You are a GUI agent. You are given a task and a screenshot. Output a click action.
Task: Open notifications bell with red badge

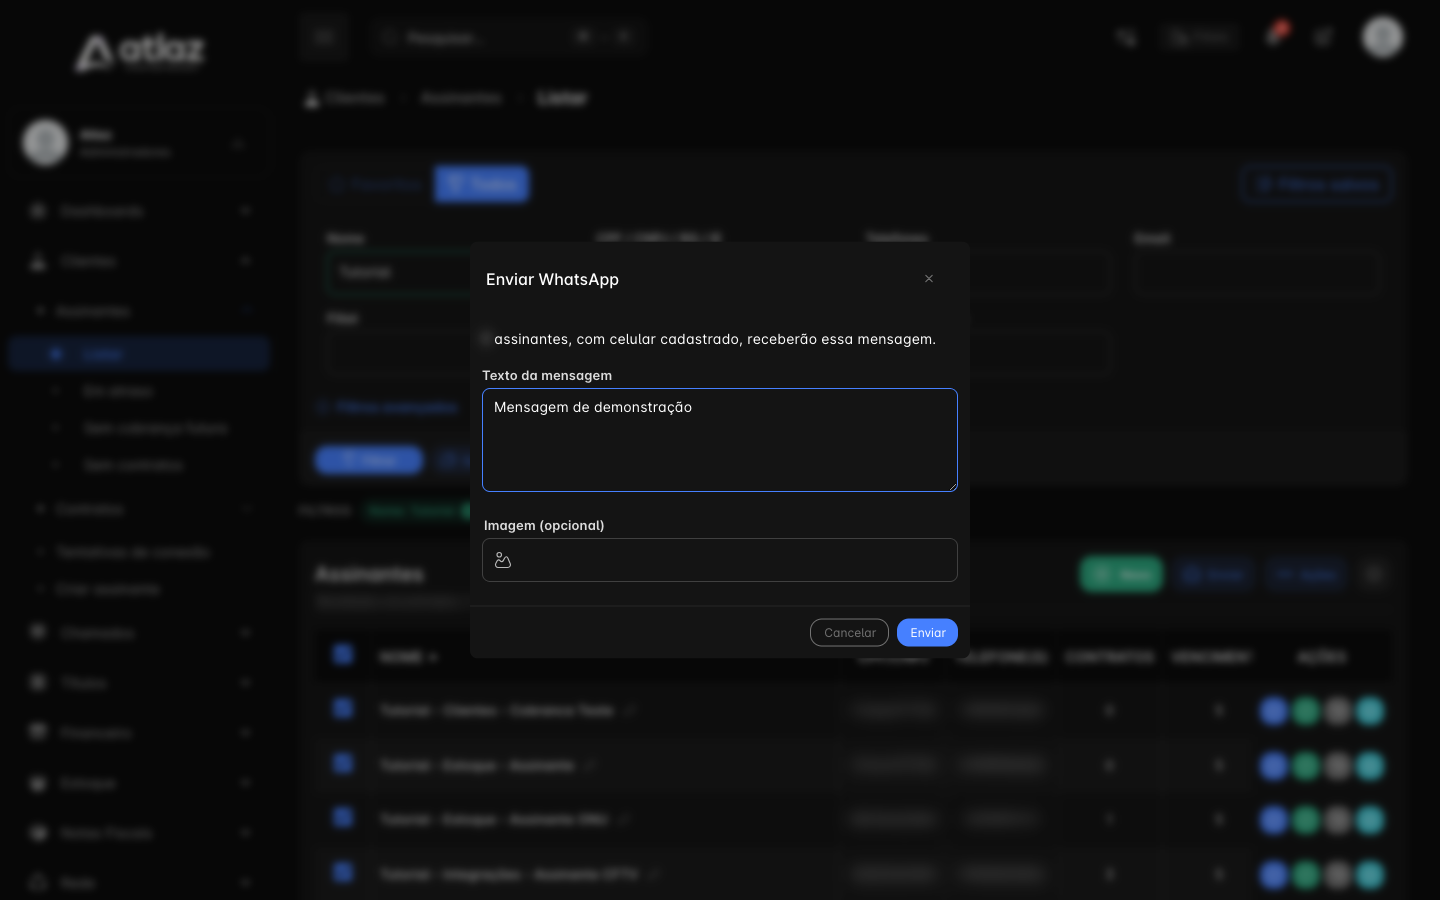(x=1275, y=36)
